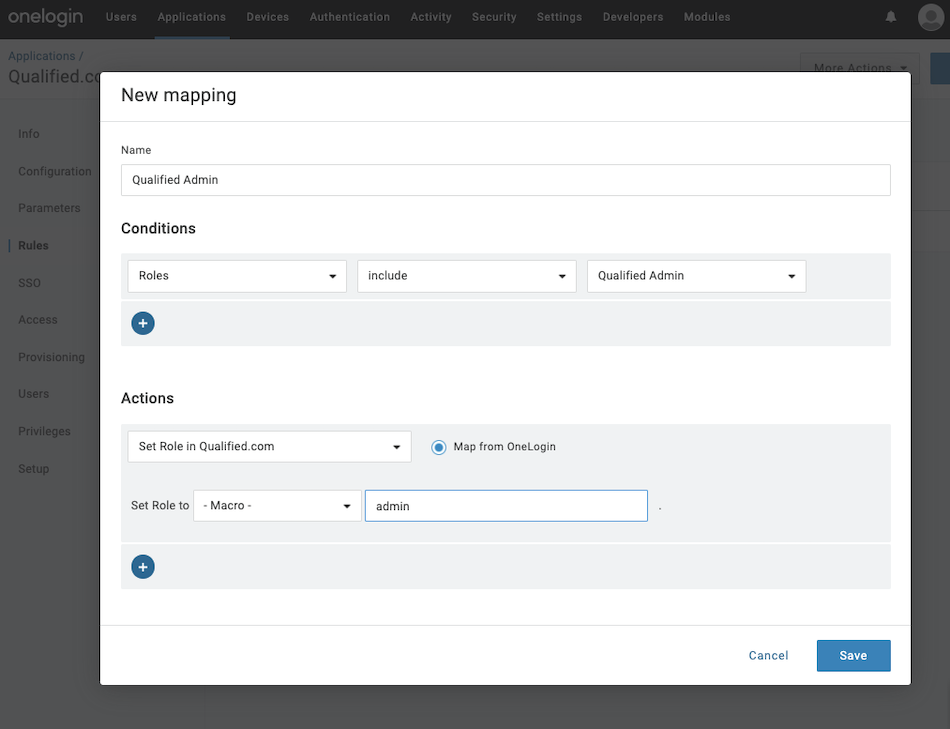Select the Map from OneLogin radio button
950x729 pixels.
(x=439, y=447)
